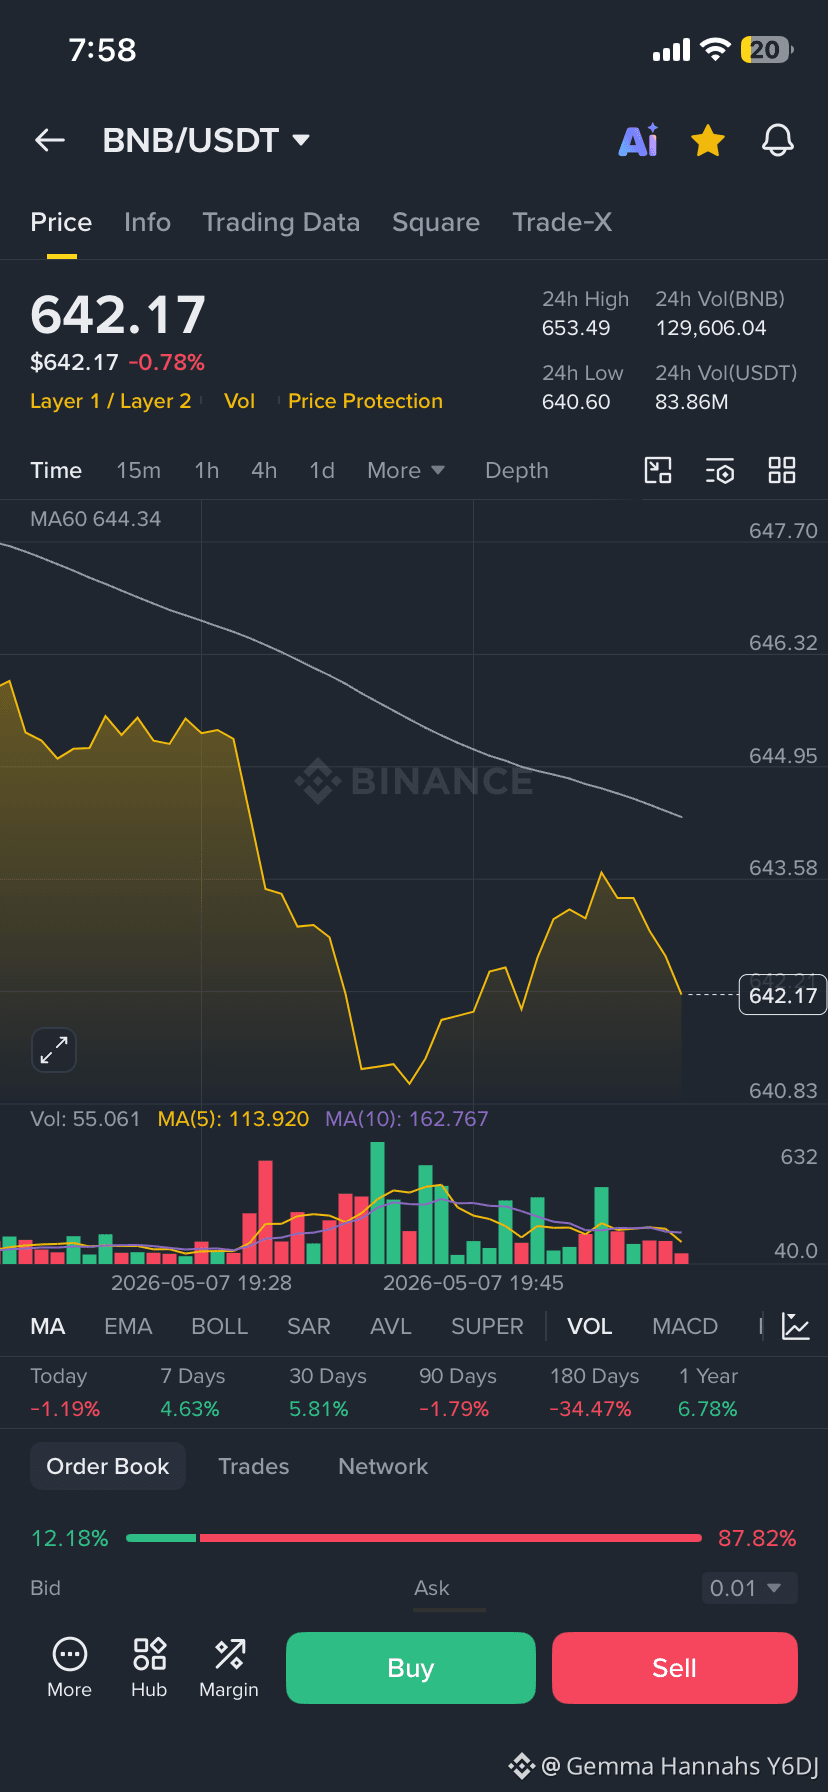Image resolution: width=828 pixels, height=1792 pixels.
Task: Open the multi-chart grid icon
Action: pyautogui.click(x=782, y=470)
